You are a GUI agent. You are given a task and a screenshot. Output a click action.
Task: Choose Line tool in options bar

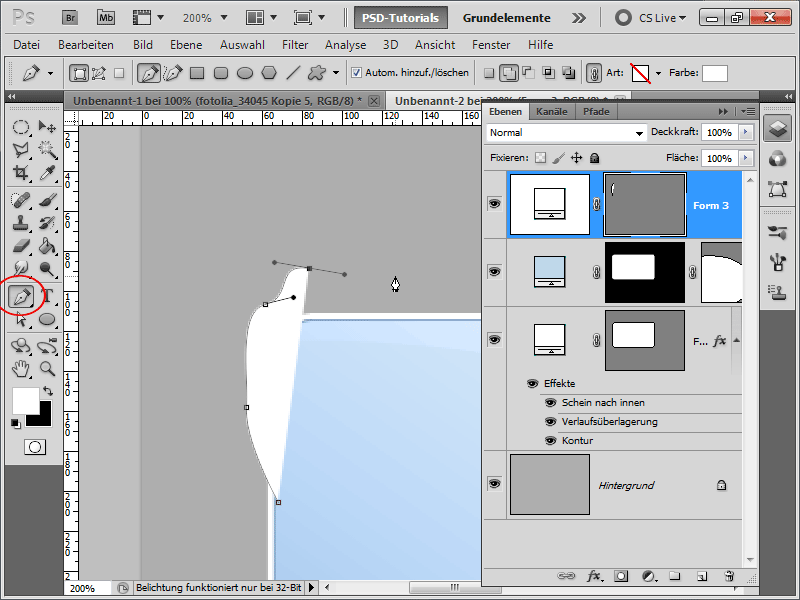point(293,73)
